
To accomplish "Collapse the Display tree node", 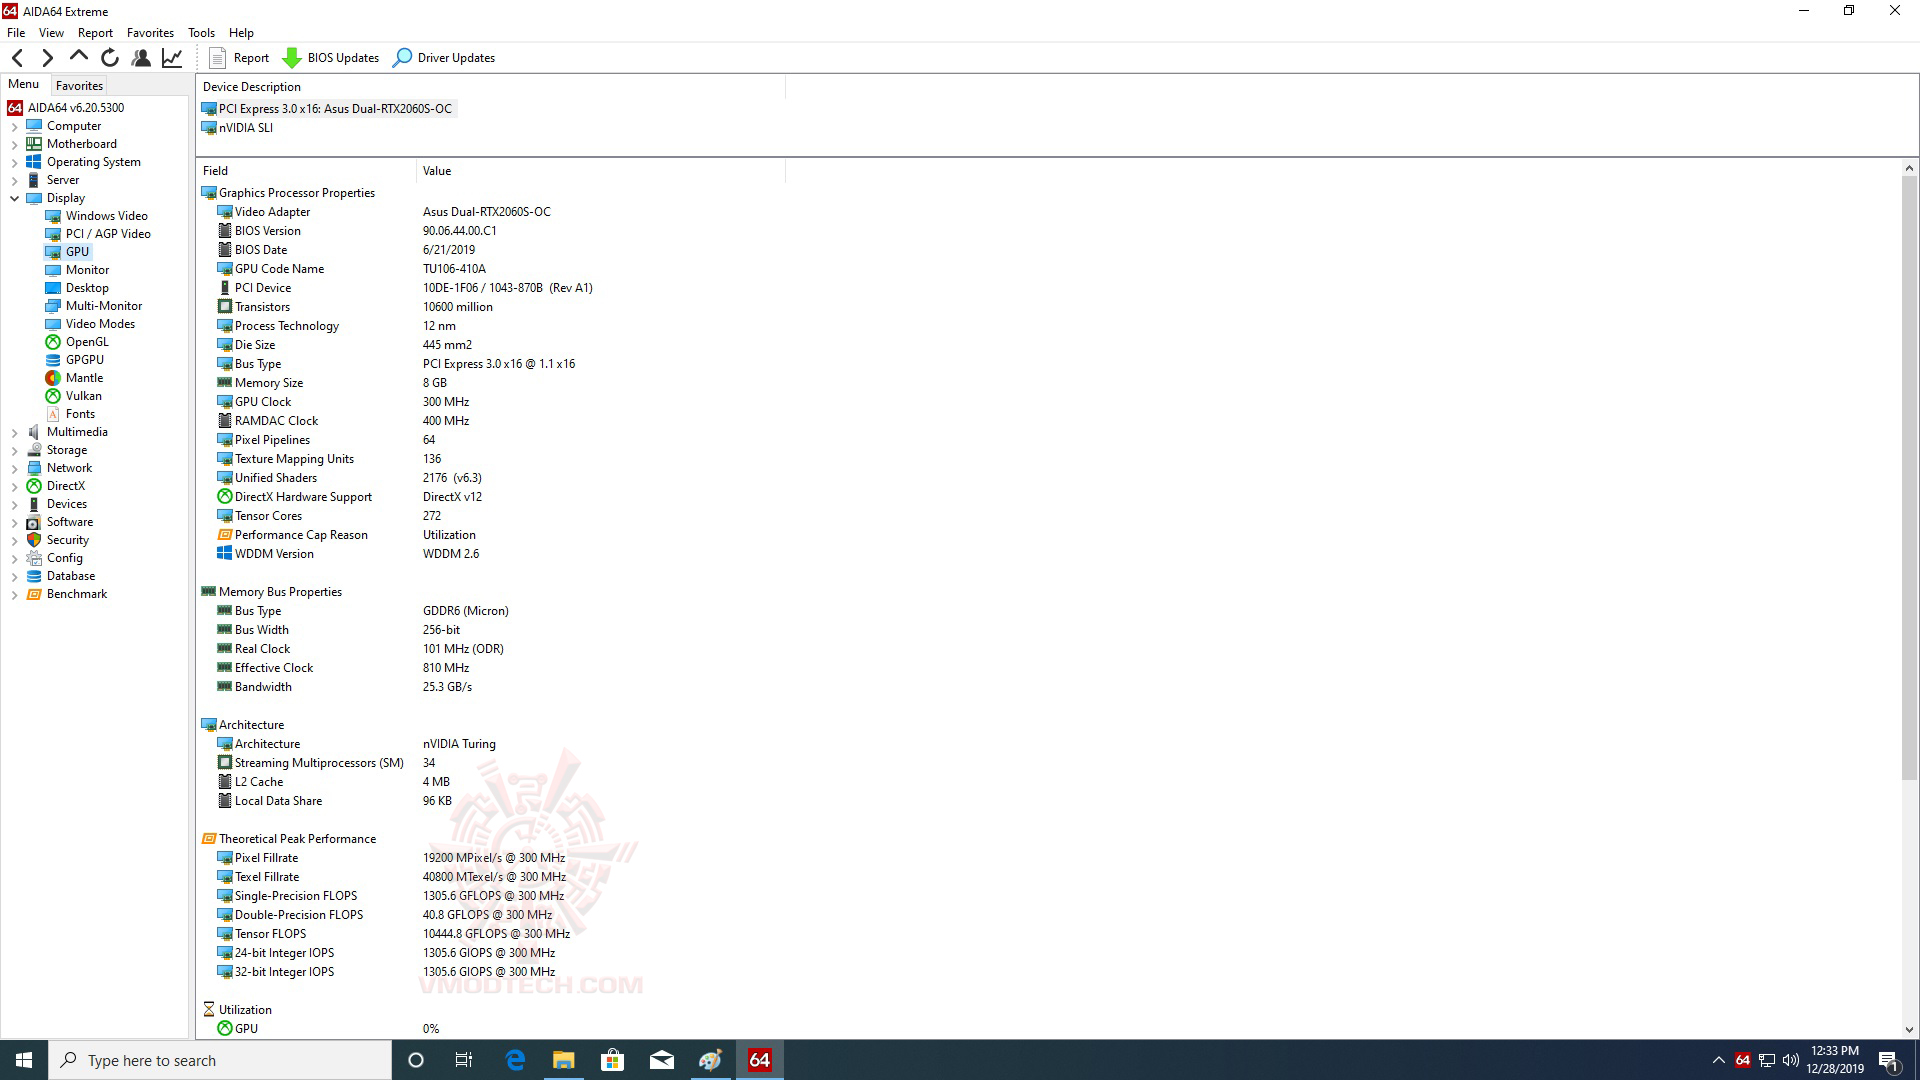I will tap(14, 198).
